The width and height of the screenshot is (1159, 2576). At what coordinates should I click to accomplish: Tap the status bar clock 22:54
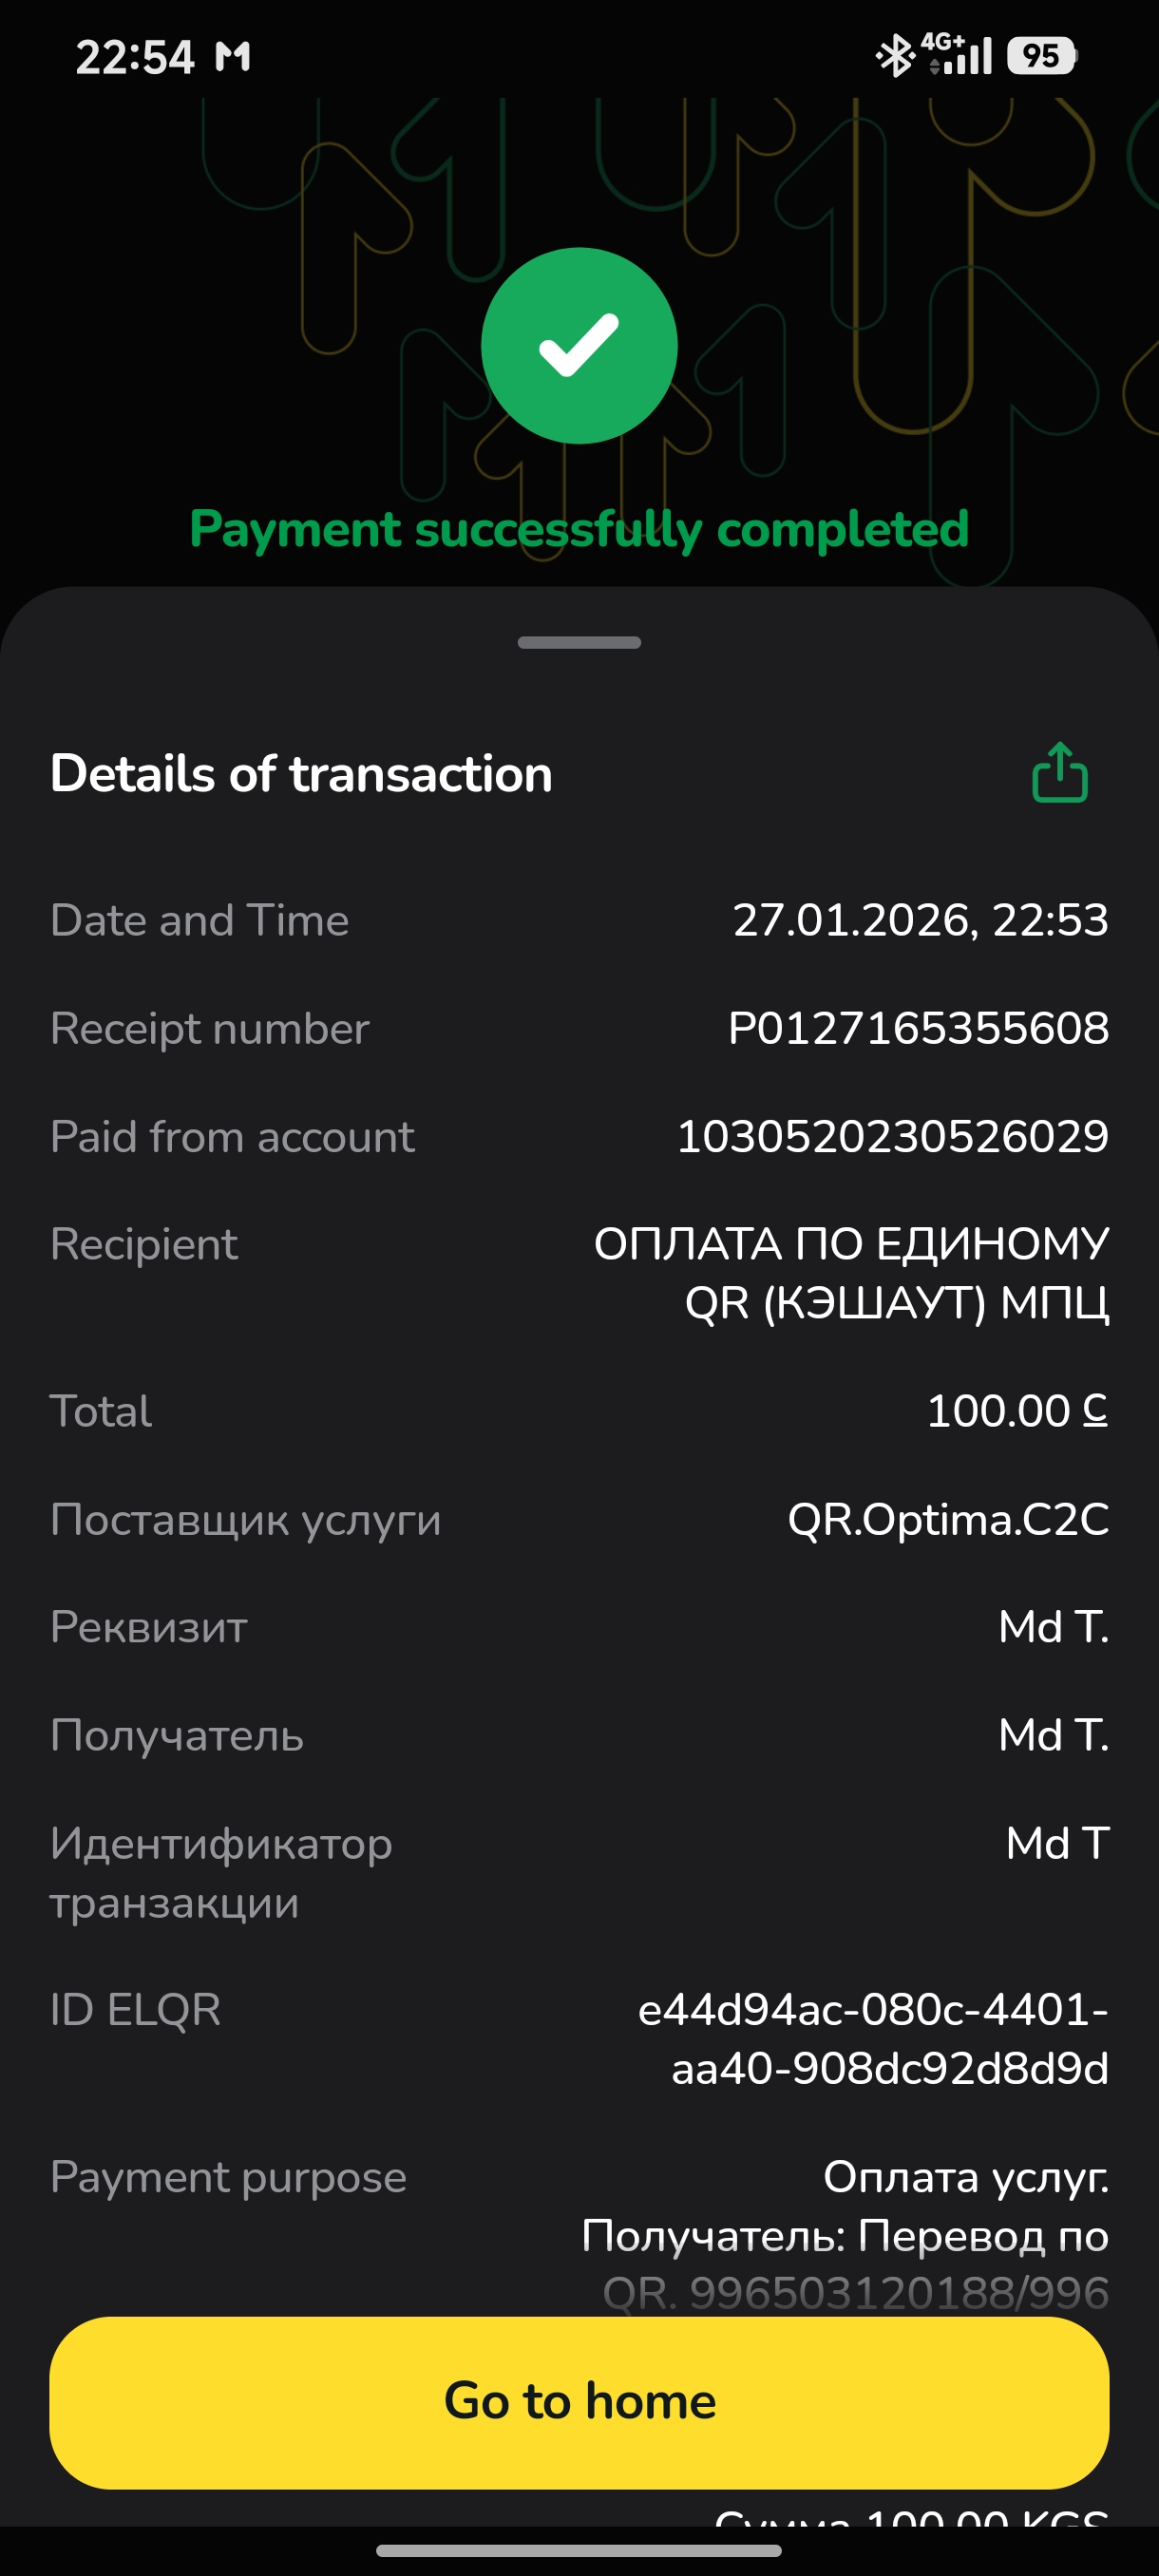pos(134,57)
